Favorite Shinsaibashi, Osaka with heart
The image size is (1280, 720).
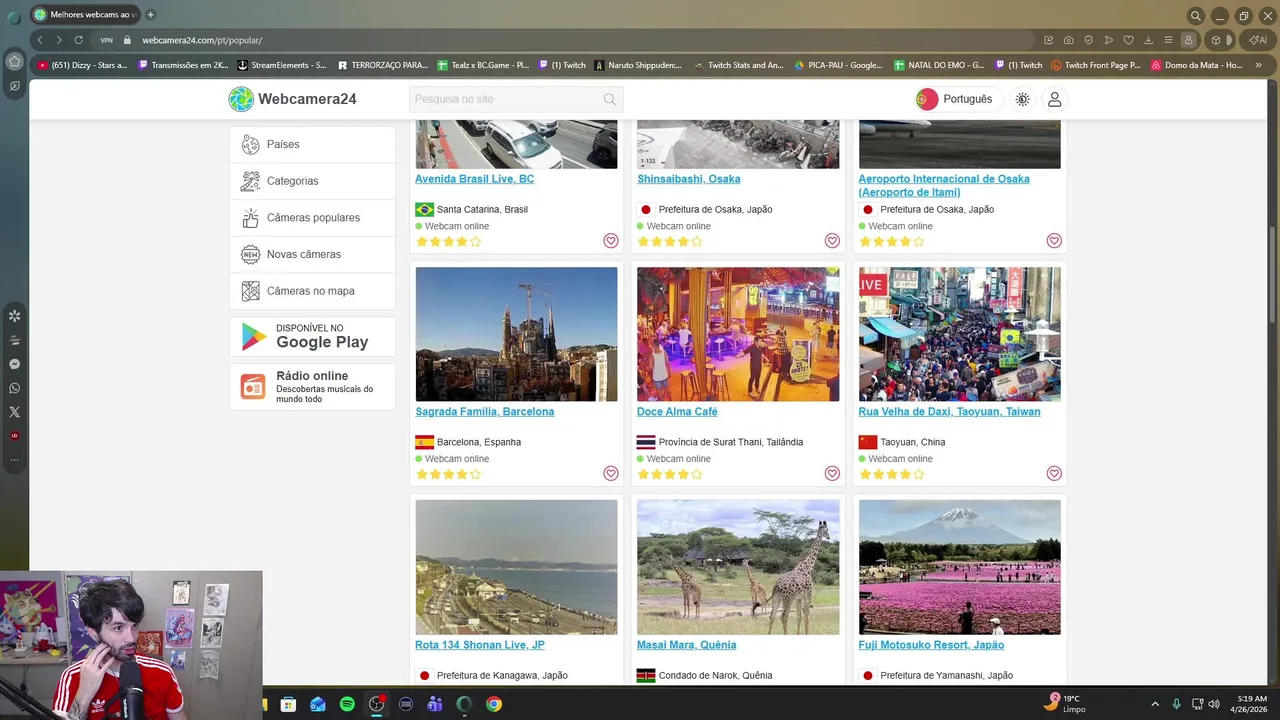coord(832,241)
